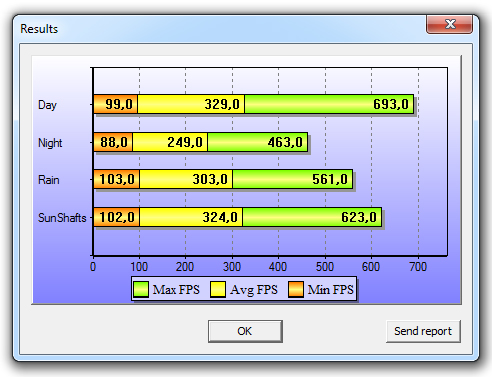Select the Day max FPS bar 693,0

pyautogui.click(x=329, y=104)
